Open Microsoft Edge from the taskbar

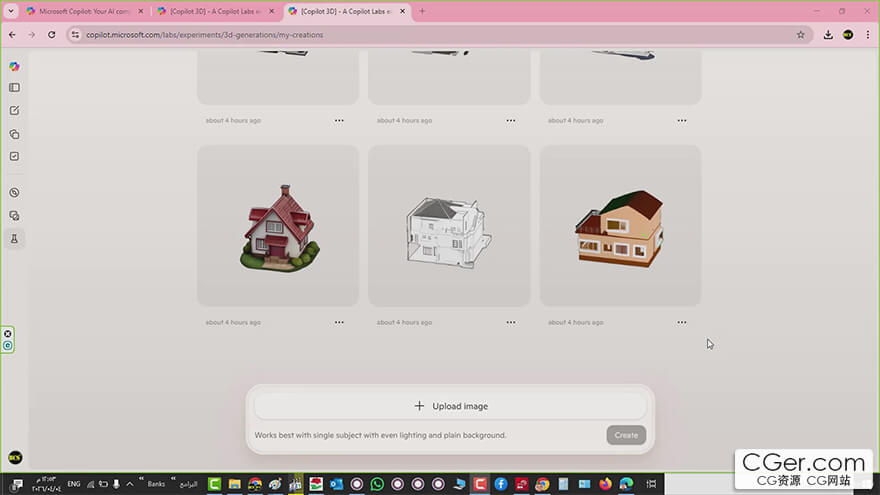click(x=626, y=484)
